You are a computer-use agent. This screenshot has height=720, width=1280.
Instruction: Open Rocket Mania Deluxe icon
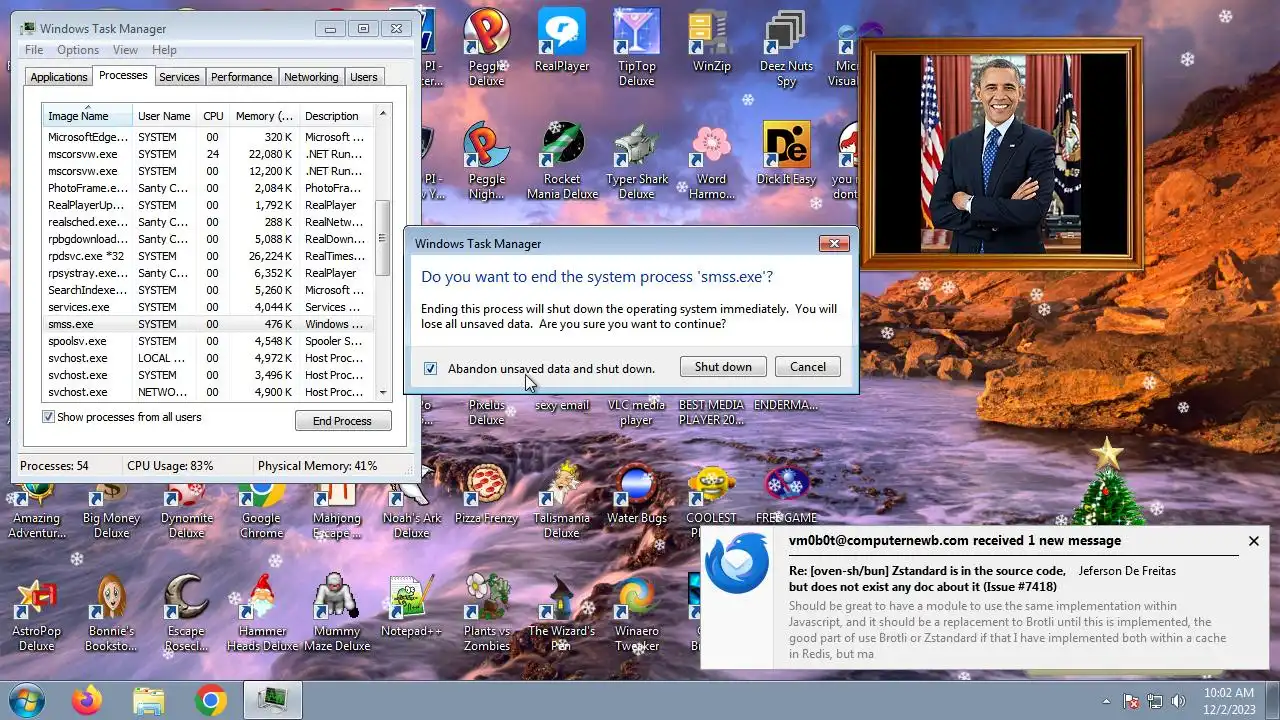click(x=561, y=160)
